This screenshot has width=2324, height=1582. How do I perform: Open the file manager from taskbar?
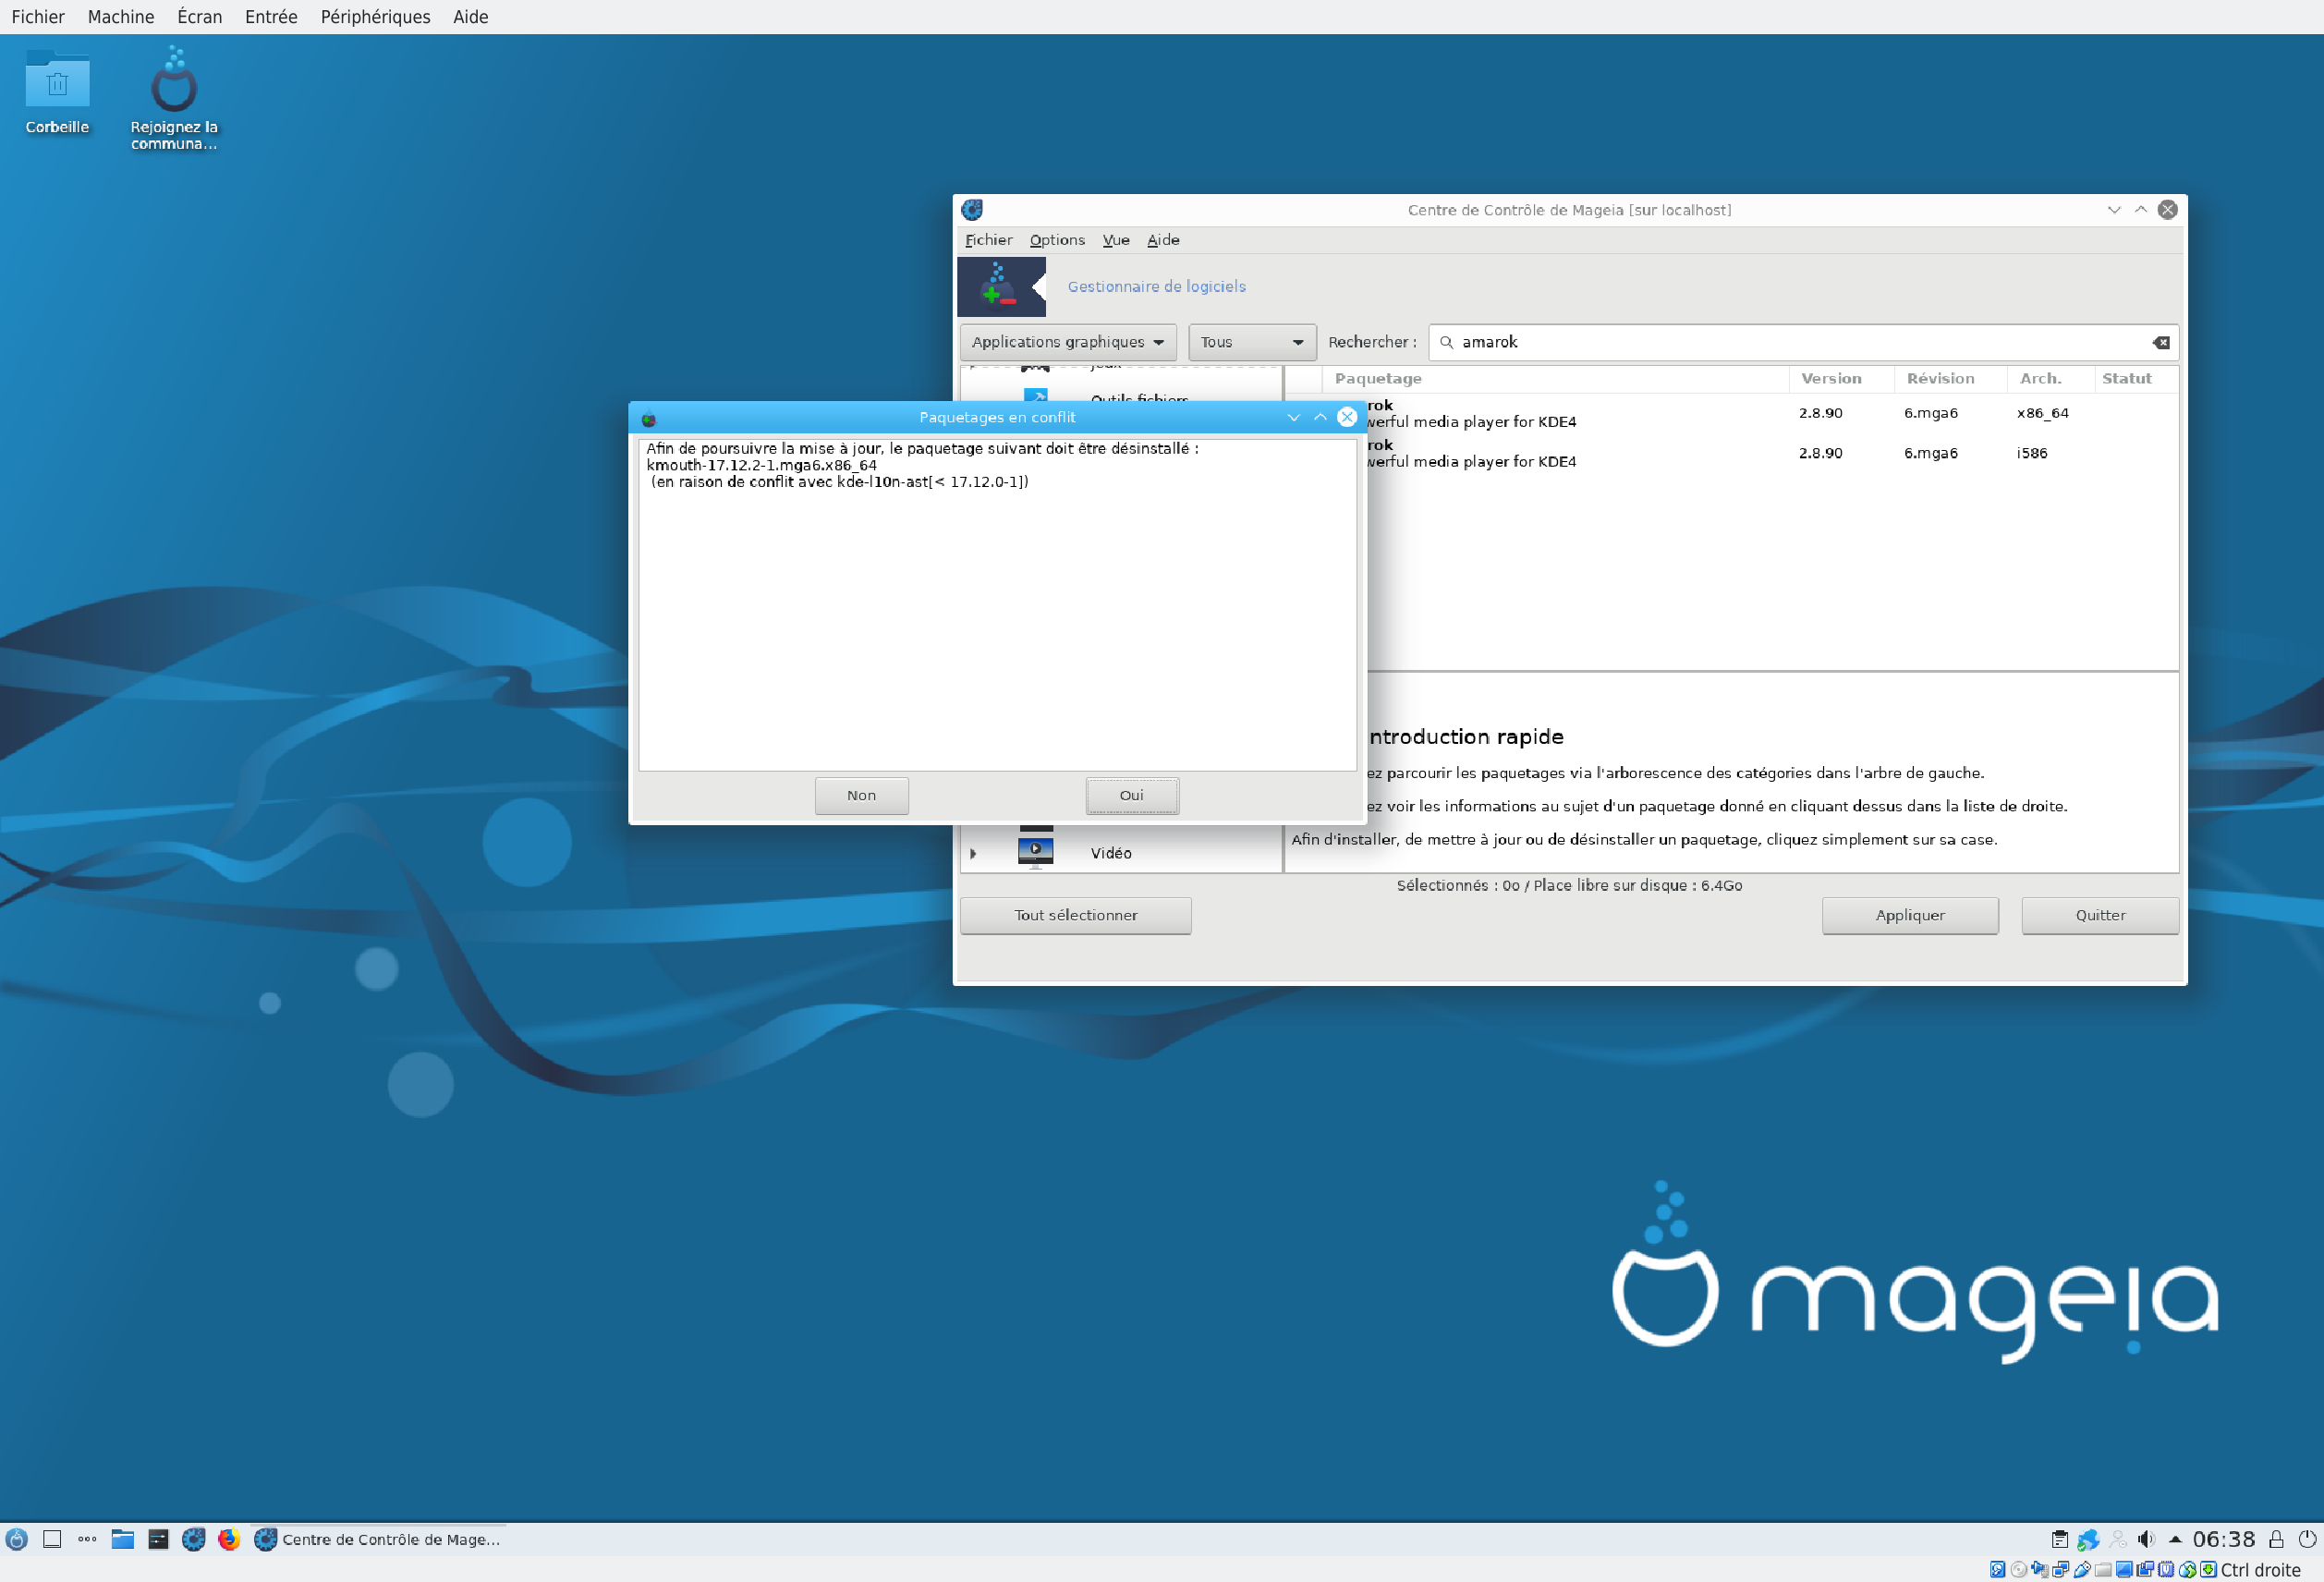pos(122,1539)
